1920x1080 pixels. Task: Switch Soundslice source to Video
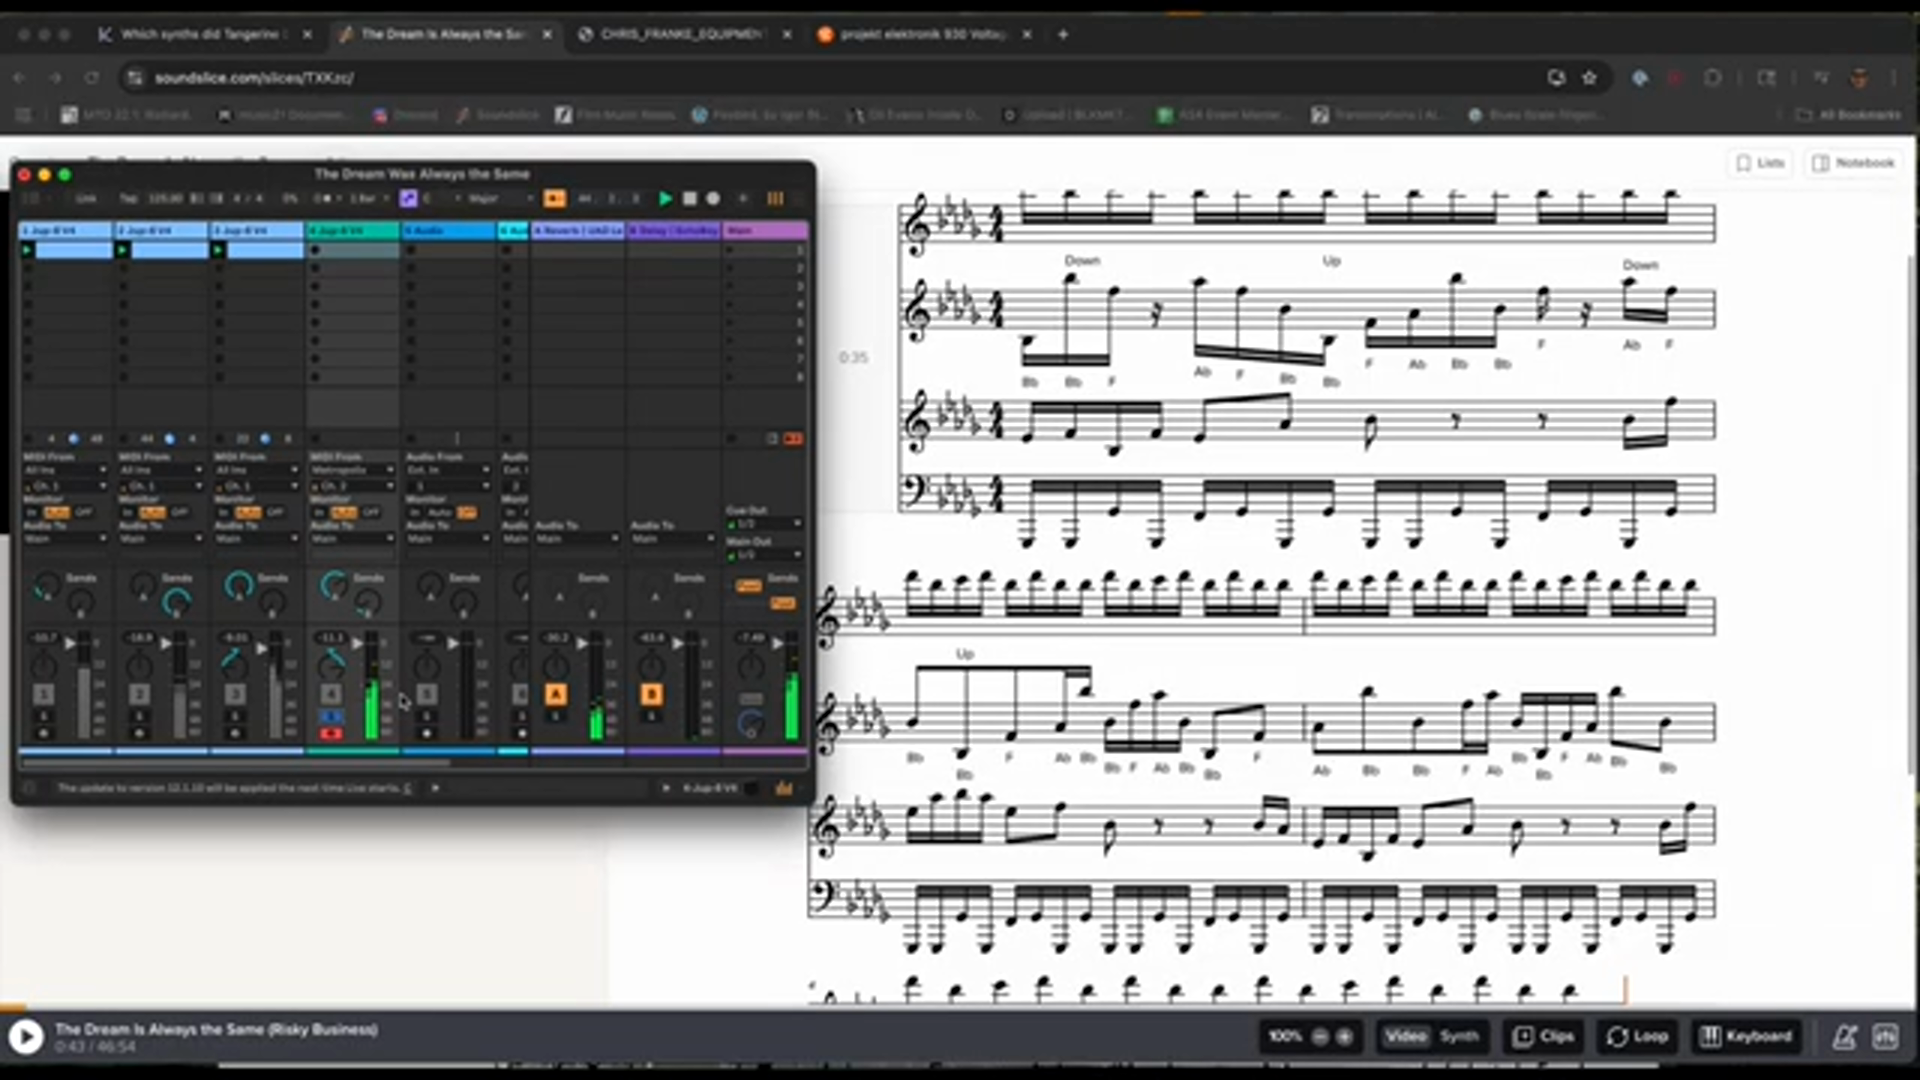pos(1406,1036)
